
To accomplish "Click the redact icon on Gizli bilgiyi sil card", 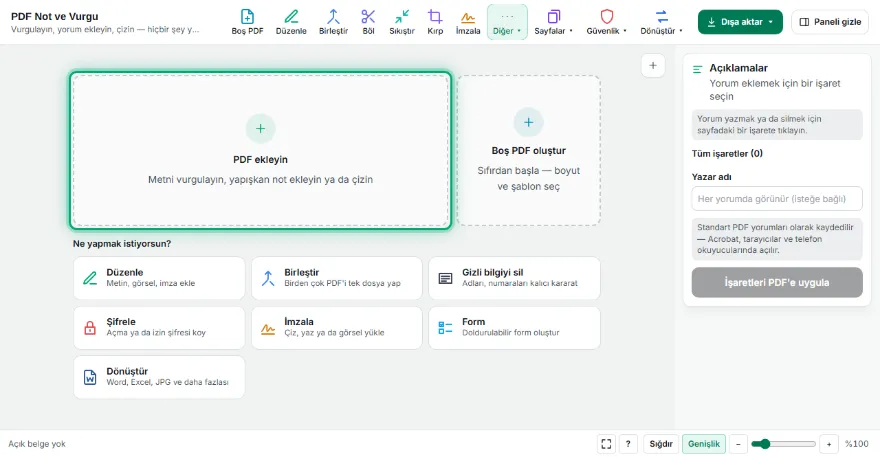I will tap(446, 278).
